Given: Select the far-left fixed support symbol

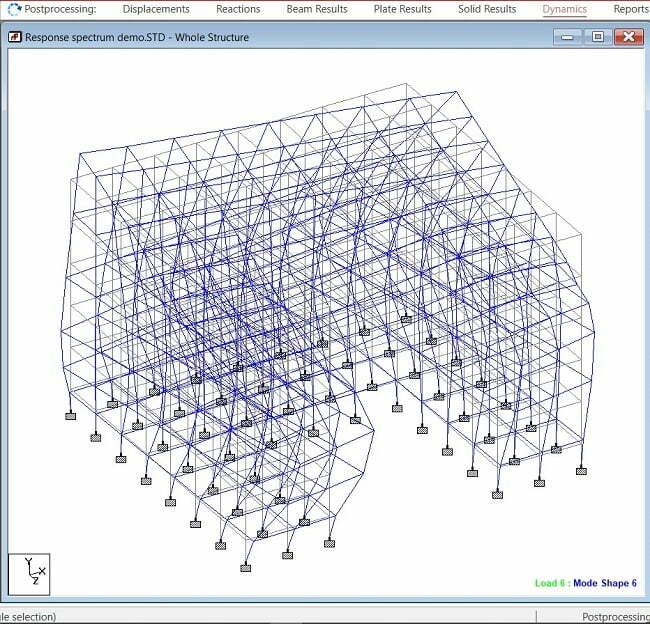Looking at the screenshot, I should [72, 416].
